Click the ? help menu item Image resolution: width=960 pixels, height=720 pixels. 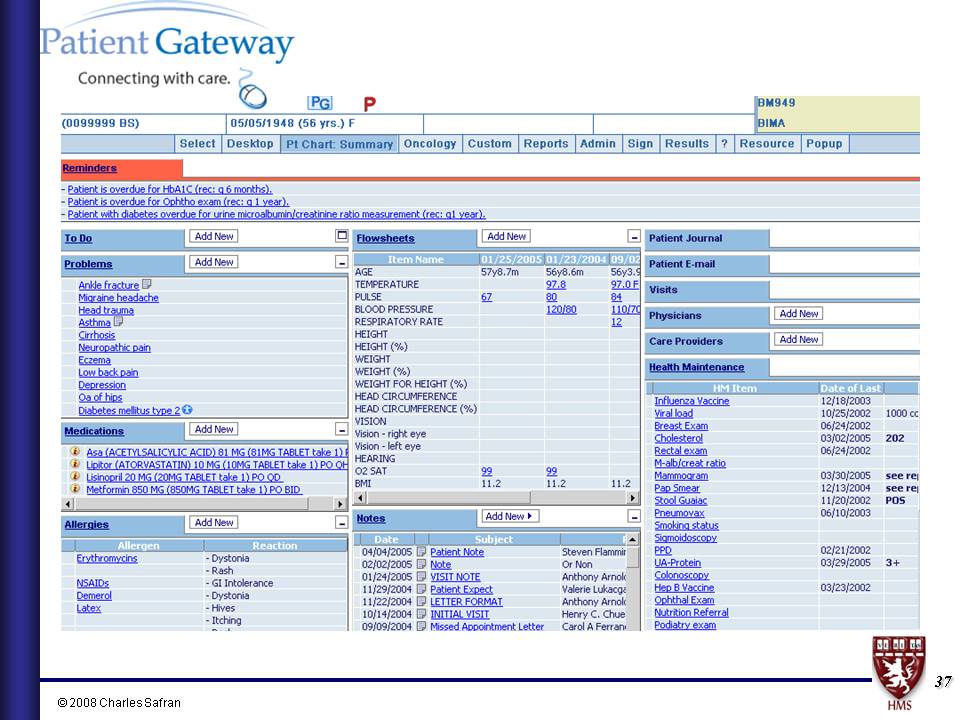[x=724, y=143]
